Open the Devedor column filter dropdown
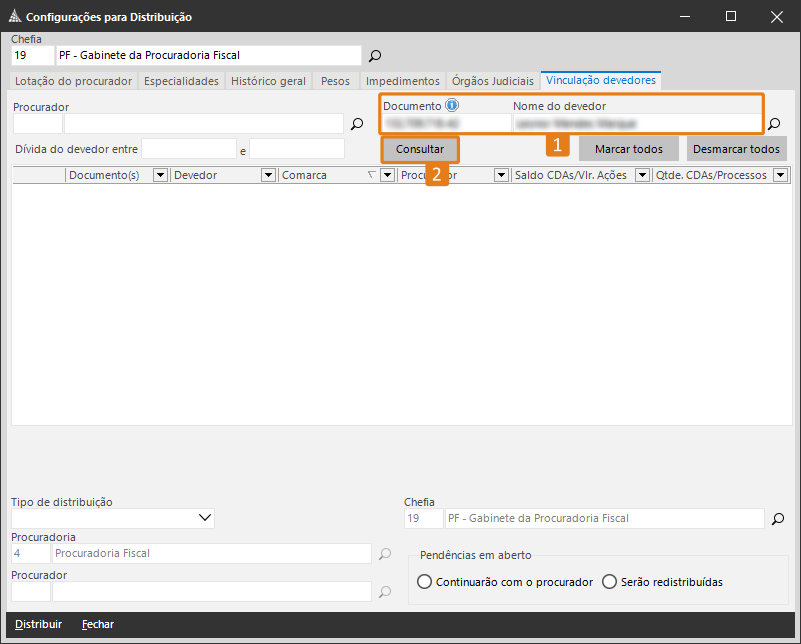 (268, 175)
